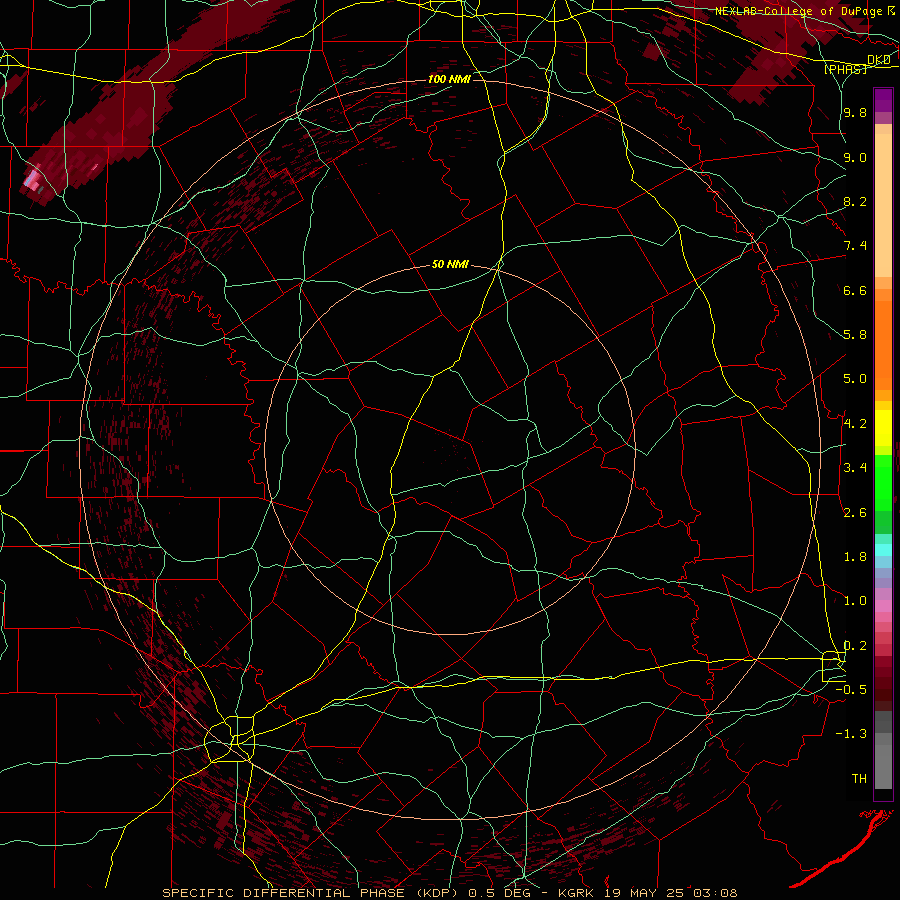This screenshot has height=900, width=900.
Task: Click the 100 NMI range ring label
Action: (449, 79)
